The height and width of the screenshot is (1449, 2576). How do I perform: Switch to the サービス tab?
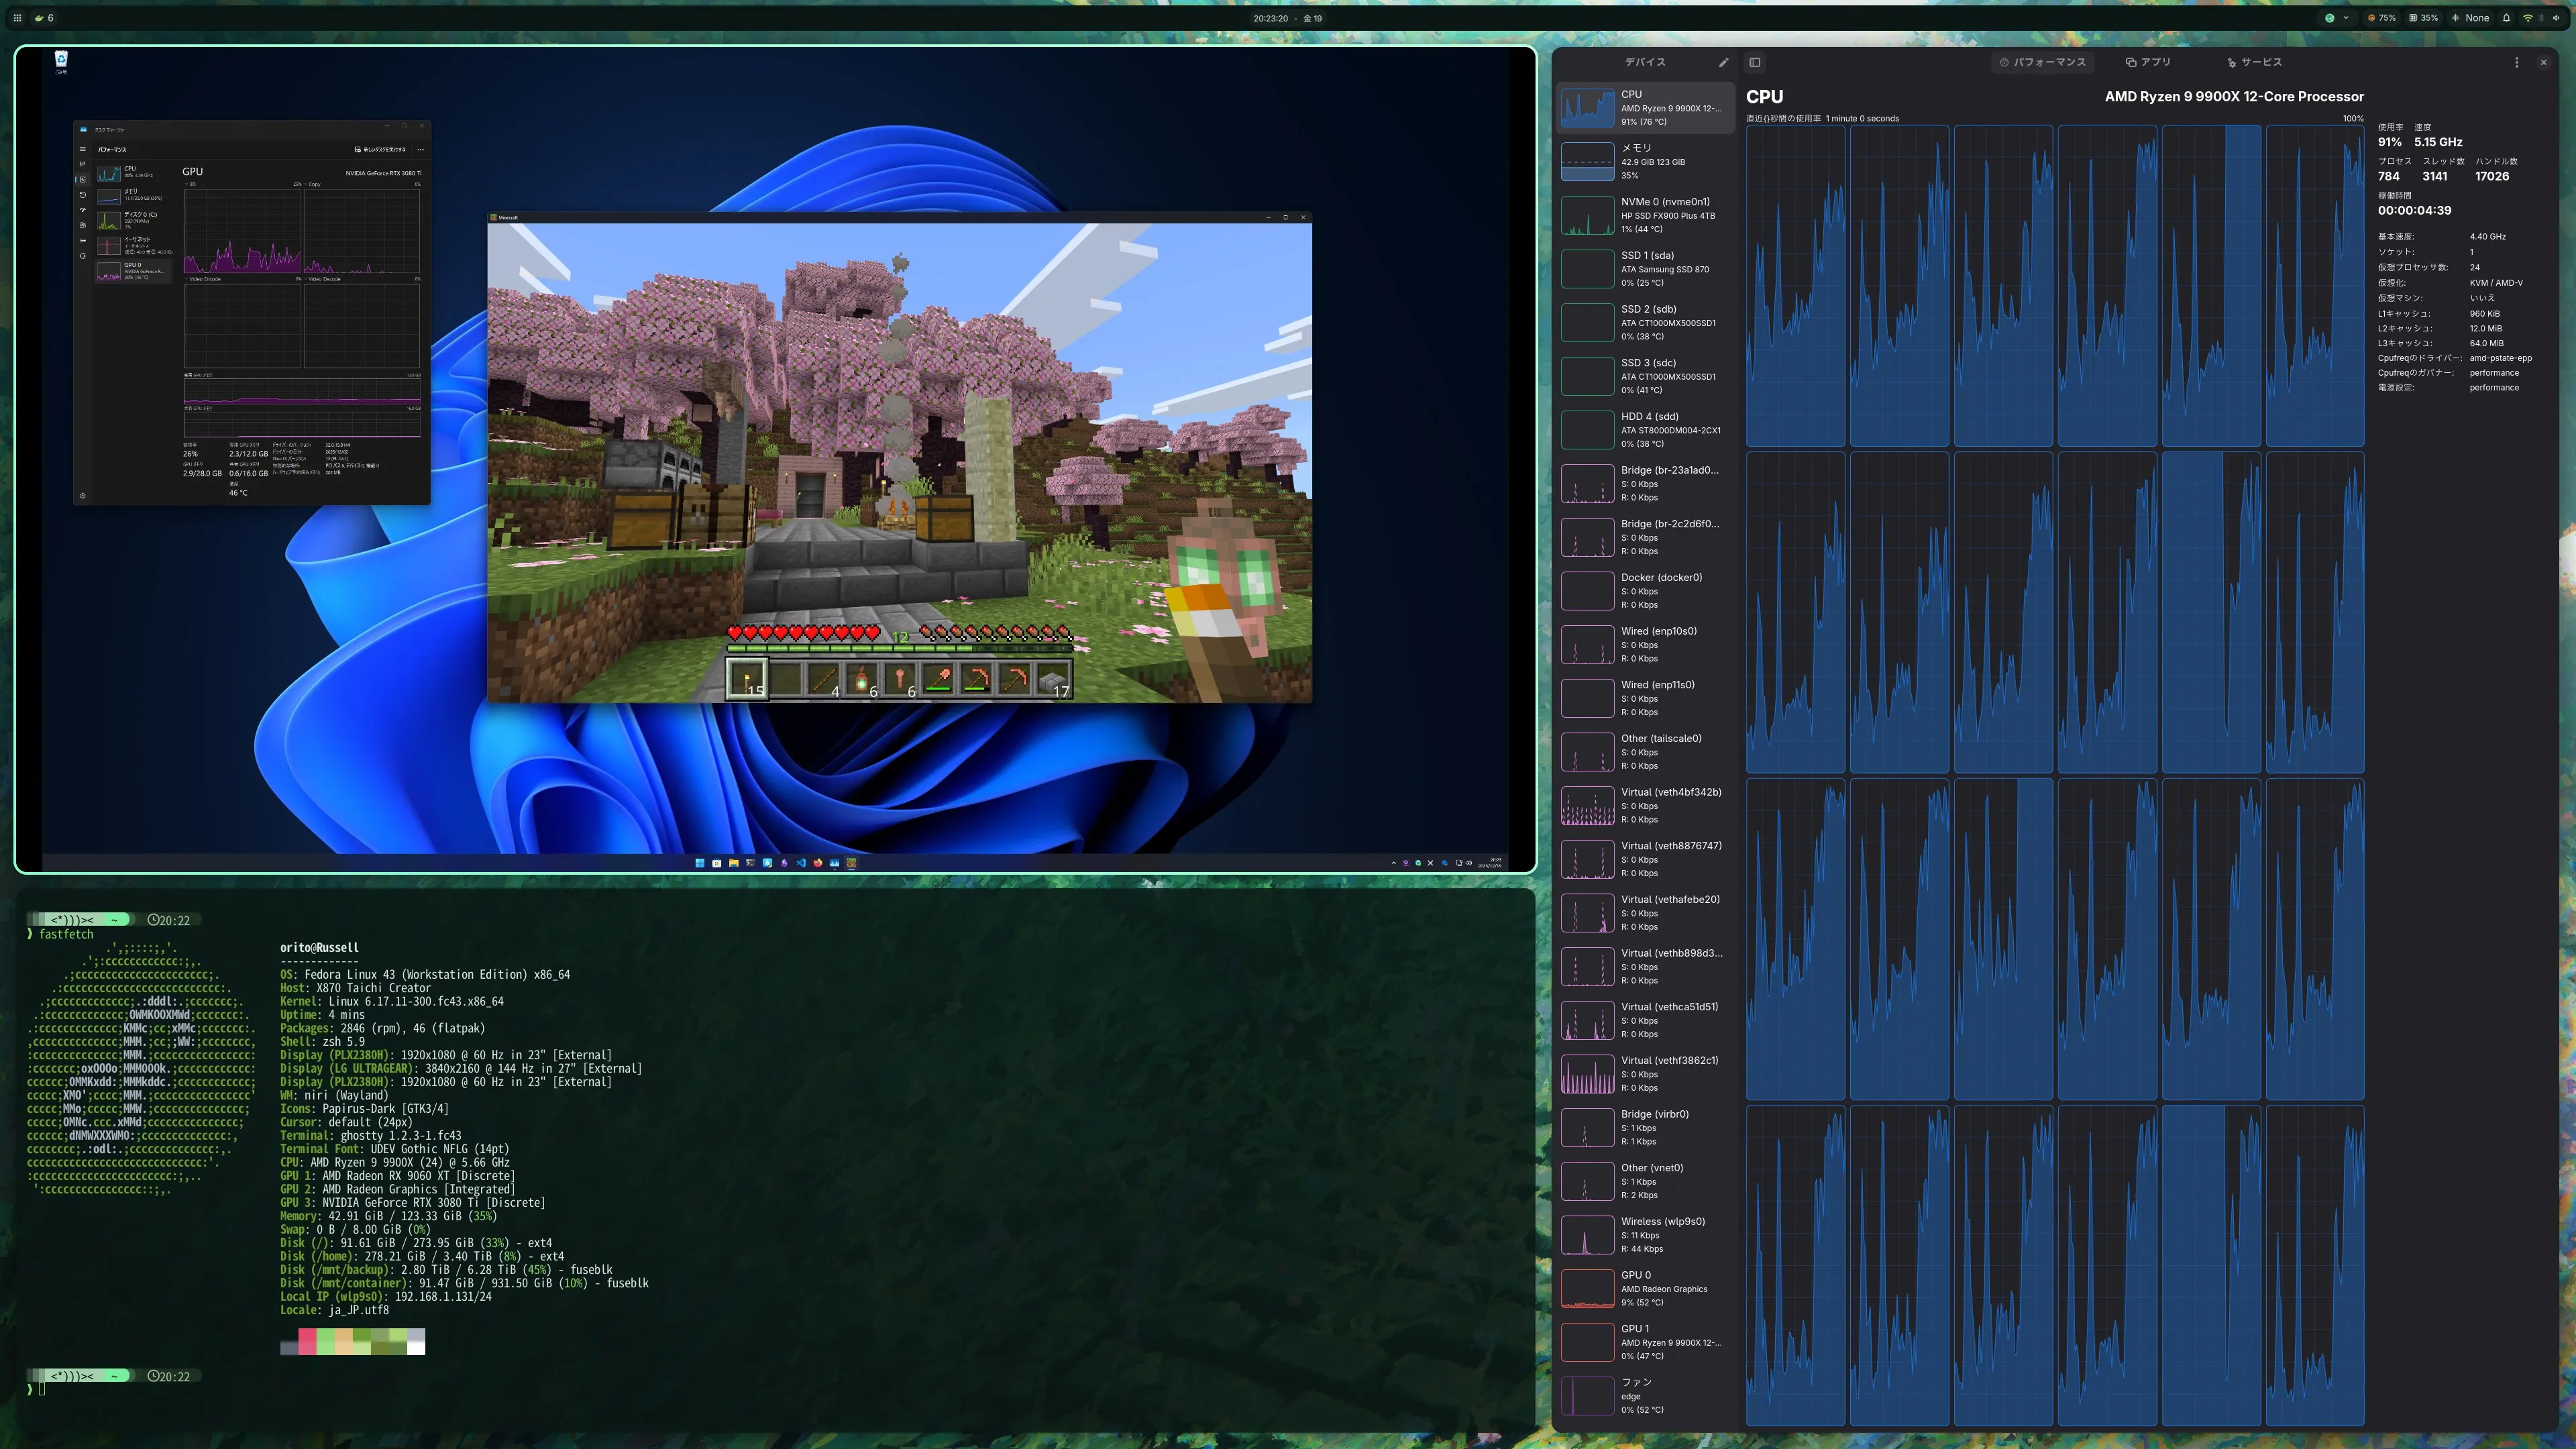(2254, 62)
